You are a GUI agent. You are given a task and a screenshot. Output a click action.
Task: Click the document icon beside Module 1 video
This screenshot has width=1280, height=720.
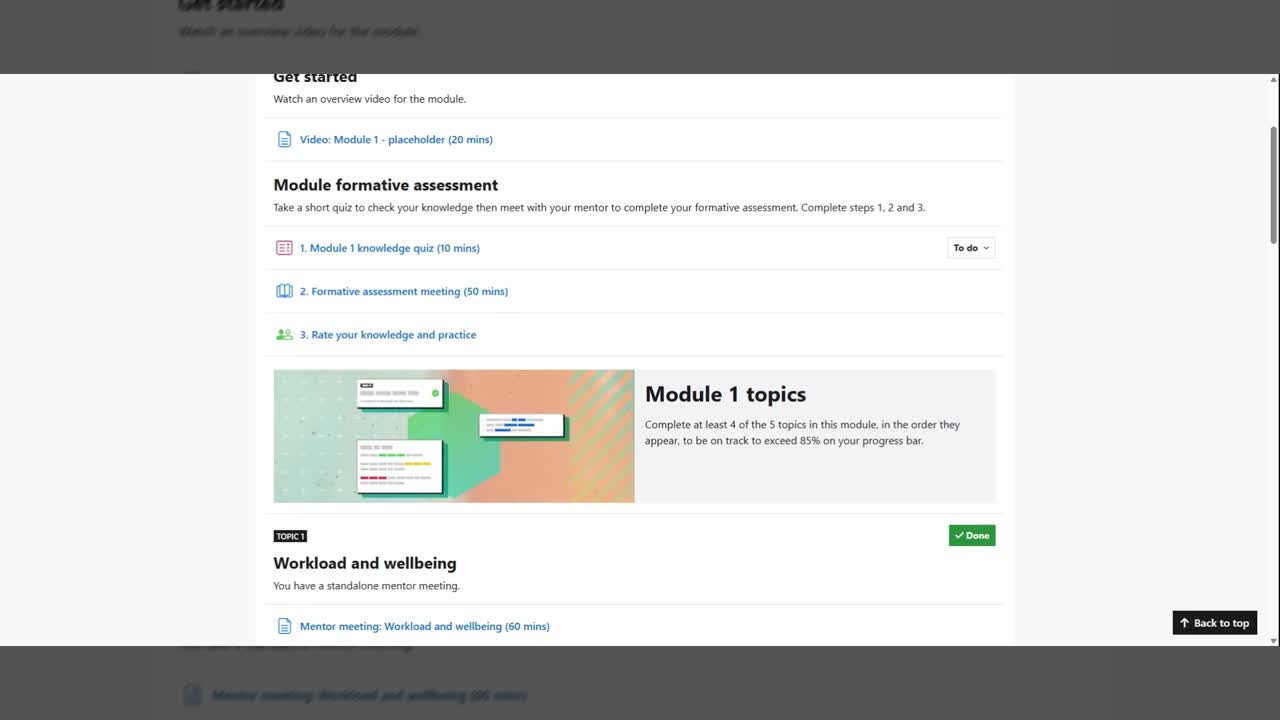tap(284, 140)
